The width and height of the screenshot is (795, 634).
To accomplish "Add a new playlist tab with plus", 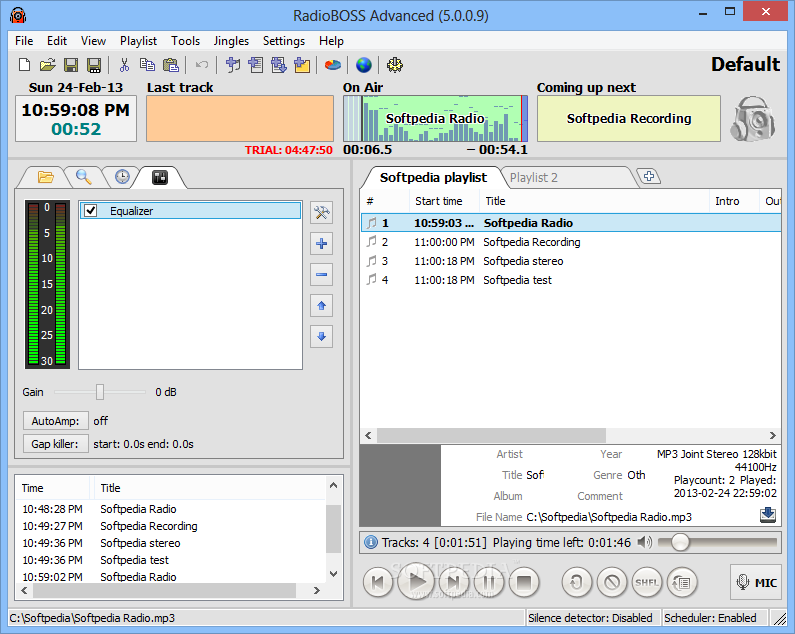I will click(x=648, y=177).
